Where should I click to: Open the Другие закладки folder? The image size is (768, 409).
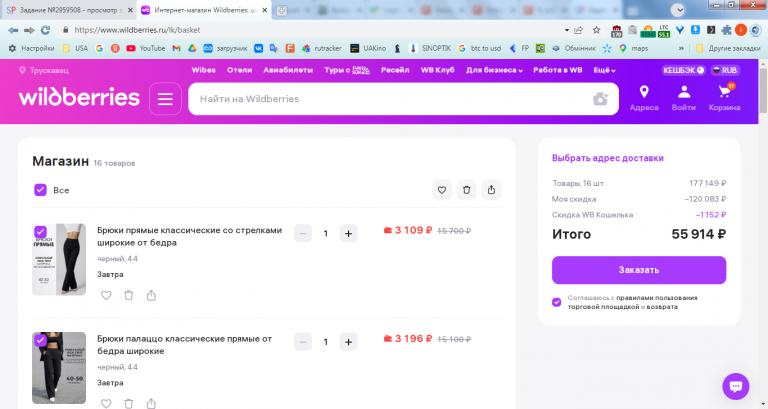click(728, 48)
